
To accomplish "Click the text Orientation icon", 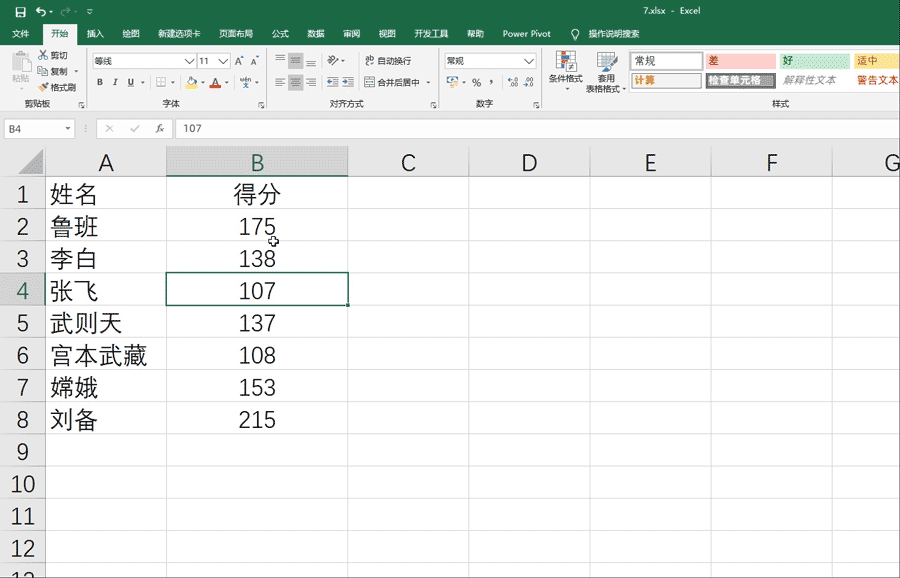I will [332, 60].
